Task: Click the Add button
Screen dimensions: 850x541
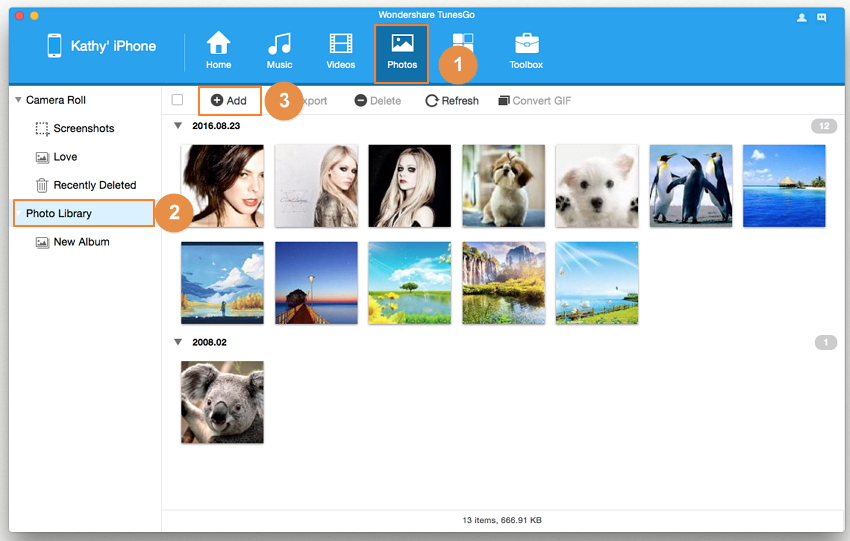Action: [x=229, y=101]
